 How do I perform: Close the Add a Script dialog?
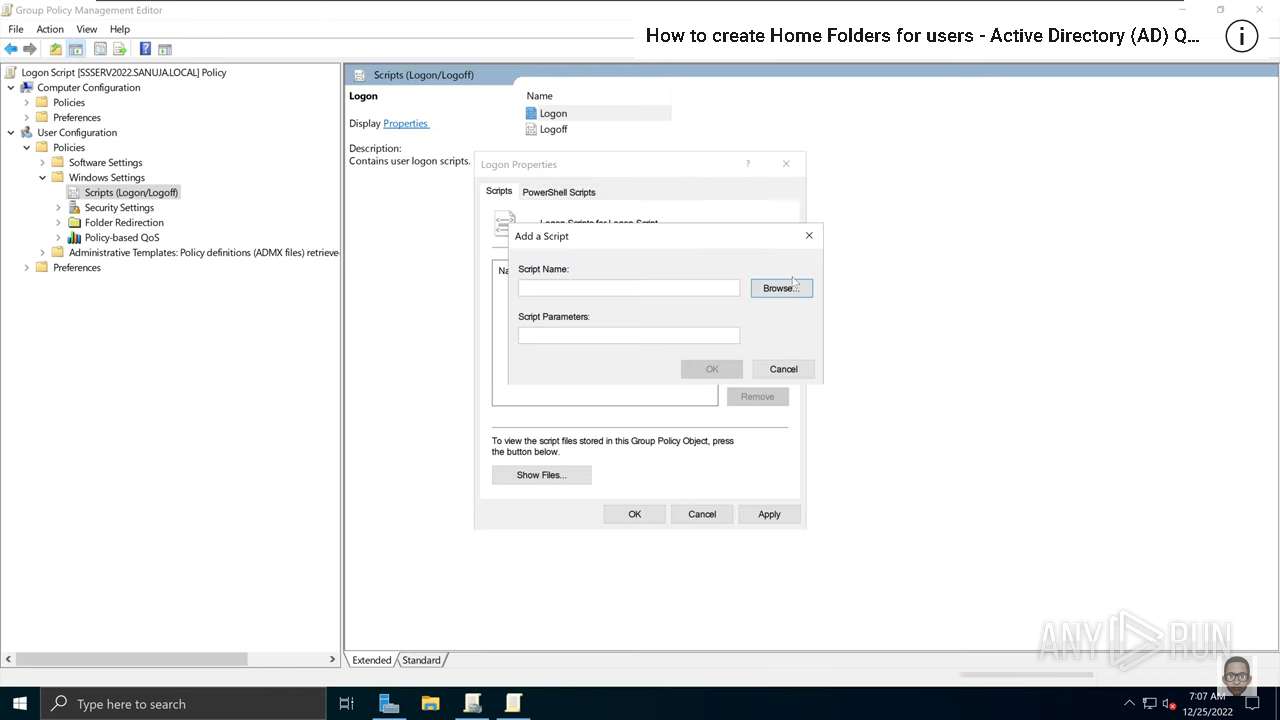point(809,236)
